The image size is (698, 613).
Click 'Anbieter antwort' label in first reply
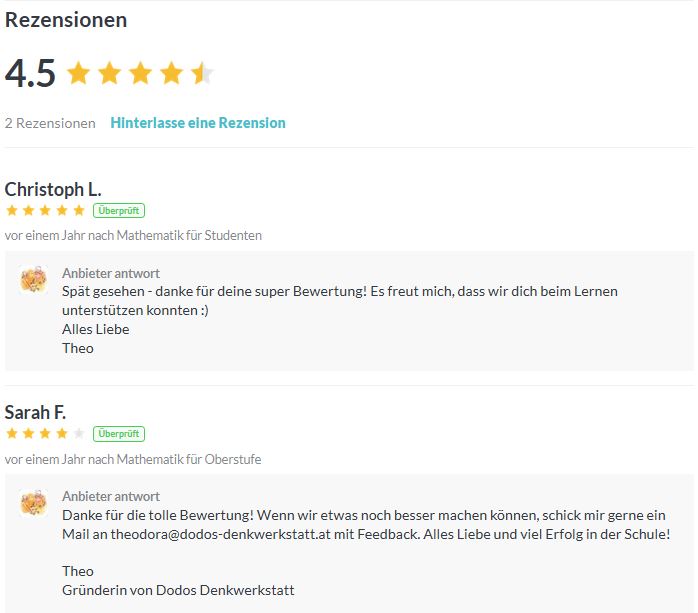coord(111,273)
